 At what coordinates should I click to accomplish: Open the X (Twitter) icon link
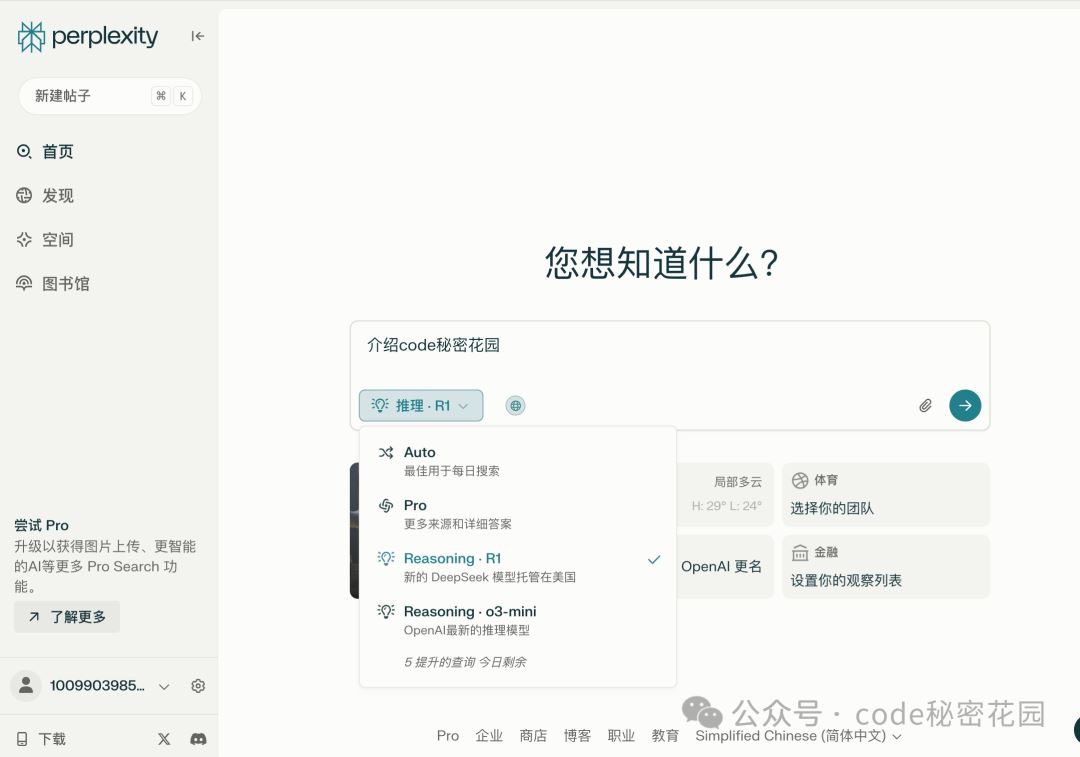[164, 739]
